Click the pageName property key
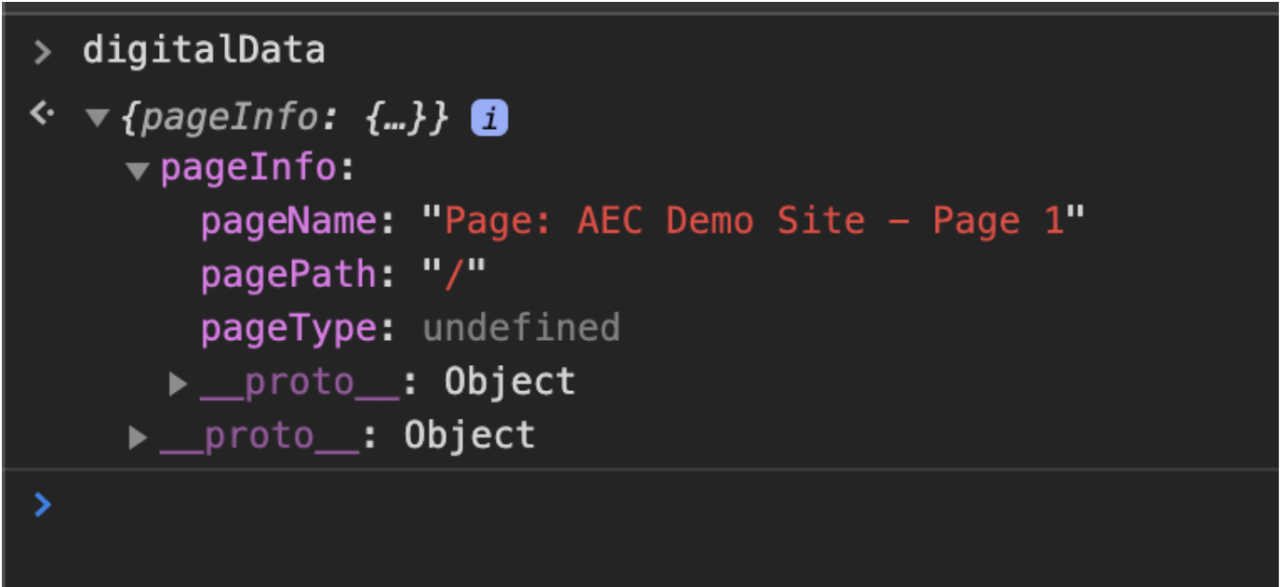 (289, 221)
